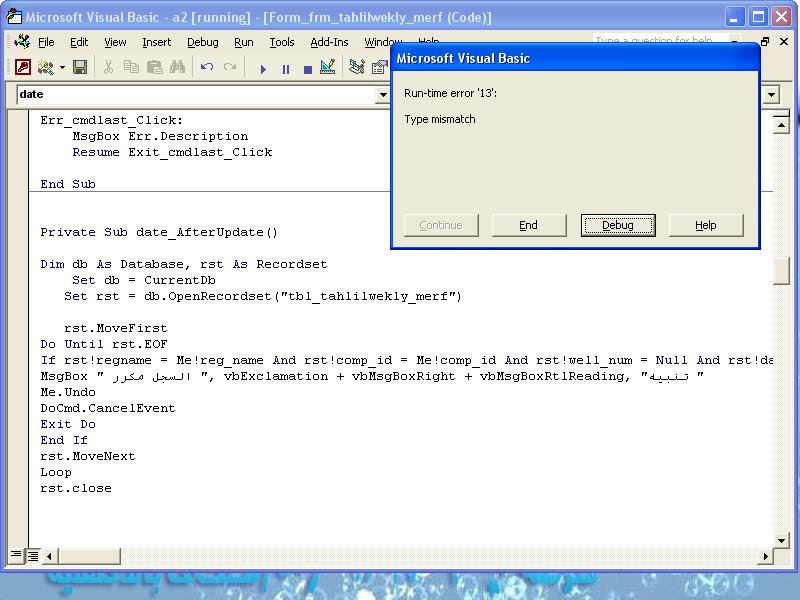This screenshot has width=800, height=600.
Task: Click the Reset stop icon
Action: (x=308, y=69)
